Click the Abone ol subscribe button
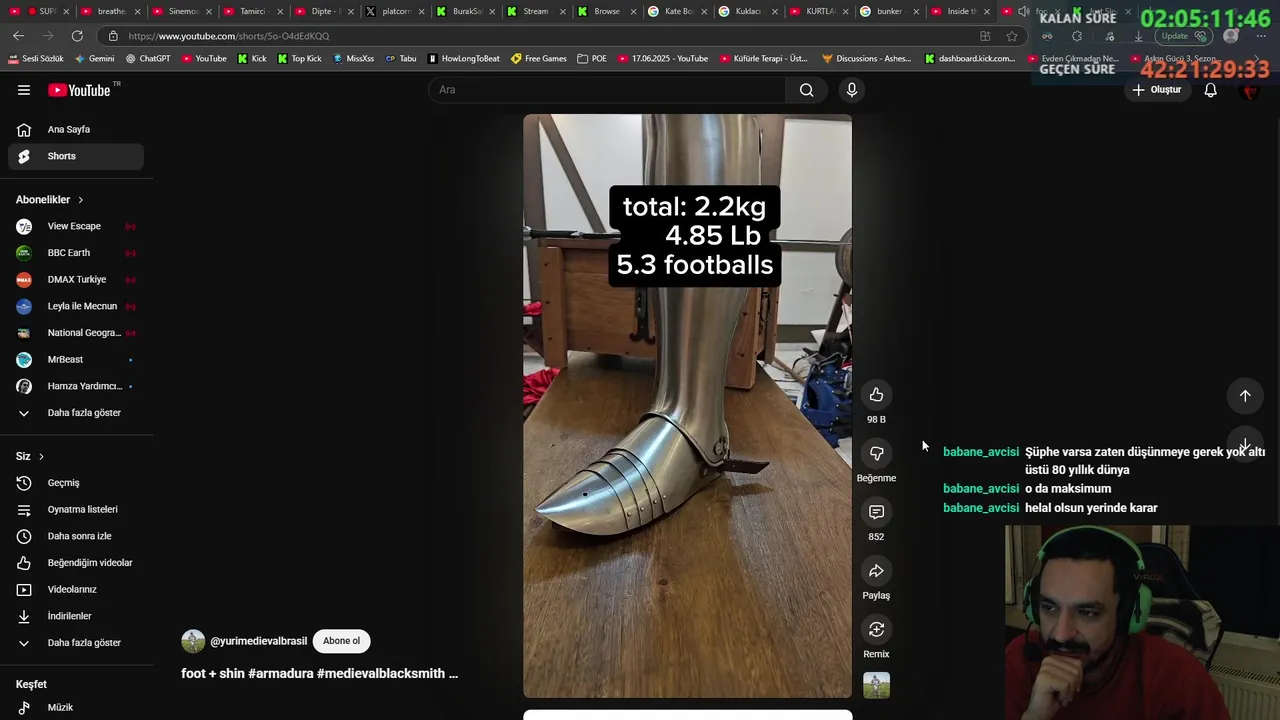 point(341,641)
